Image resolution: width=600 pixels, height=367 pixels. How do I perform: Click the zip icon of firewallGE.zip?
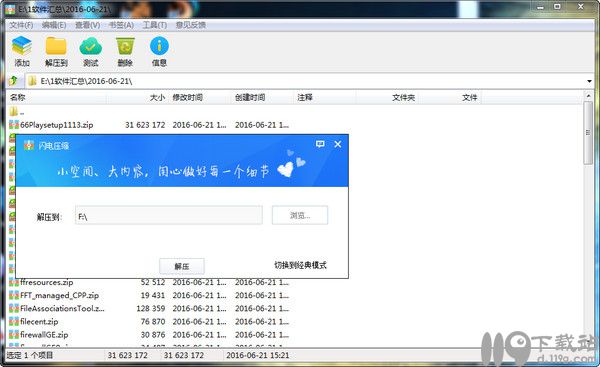coord(14,334)
